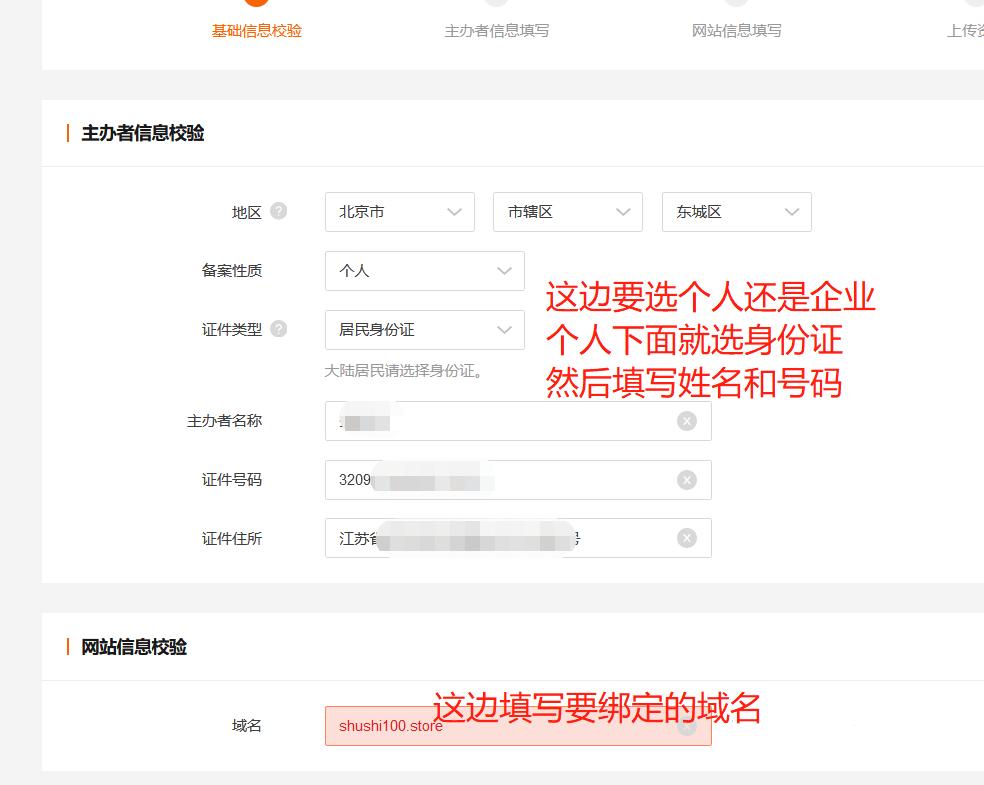Clear the 主办者名称 input with its X icon

click(686, 421)
